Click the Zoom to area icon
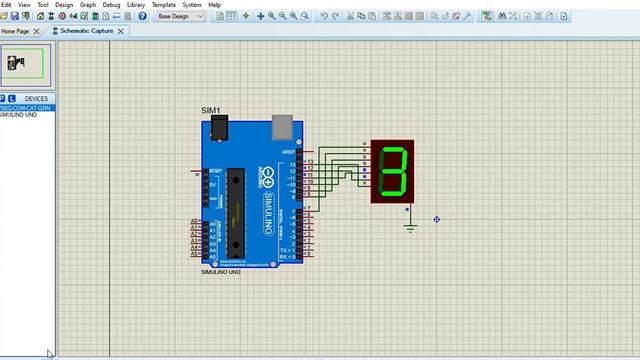The height and width of the screenshot is (360, 640). (304, 16)
